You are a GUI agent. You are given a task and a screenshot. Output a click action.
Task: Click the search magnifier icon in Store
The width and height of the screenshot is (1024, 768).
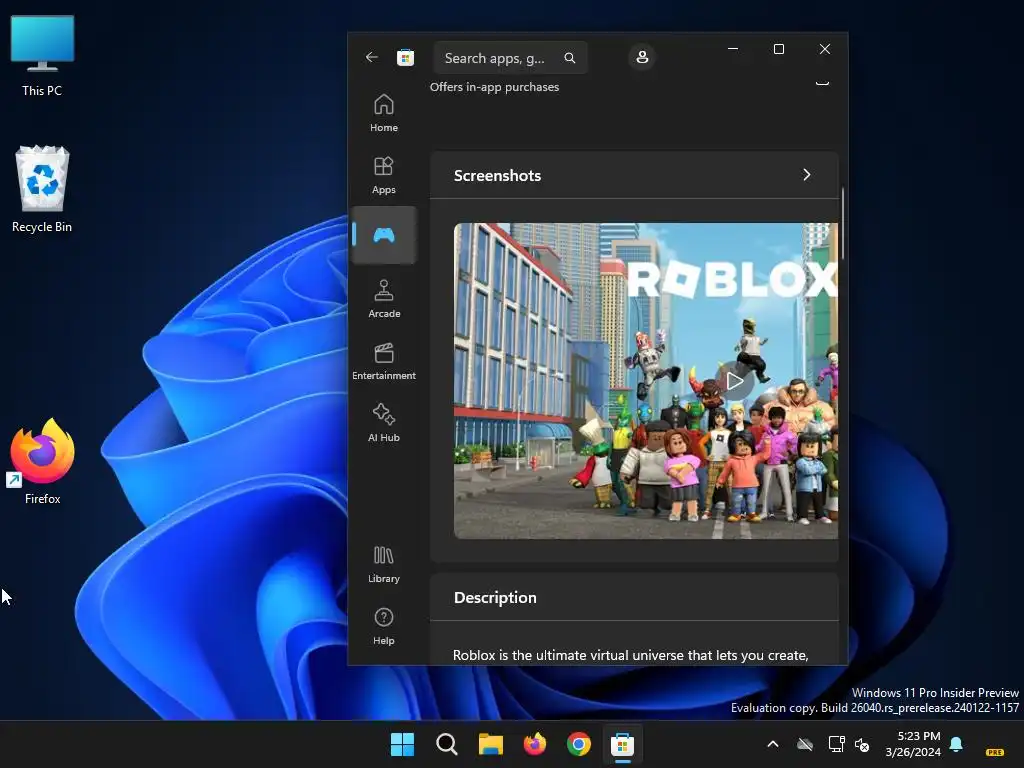click(569, 58)
